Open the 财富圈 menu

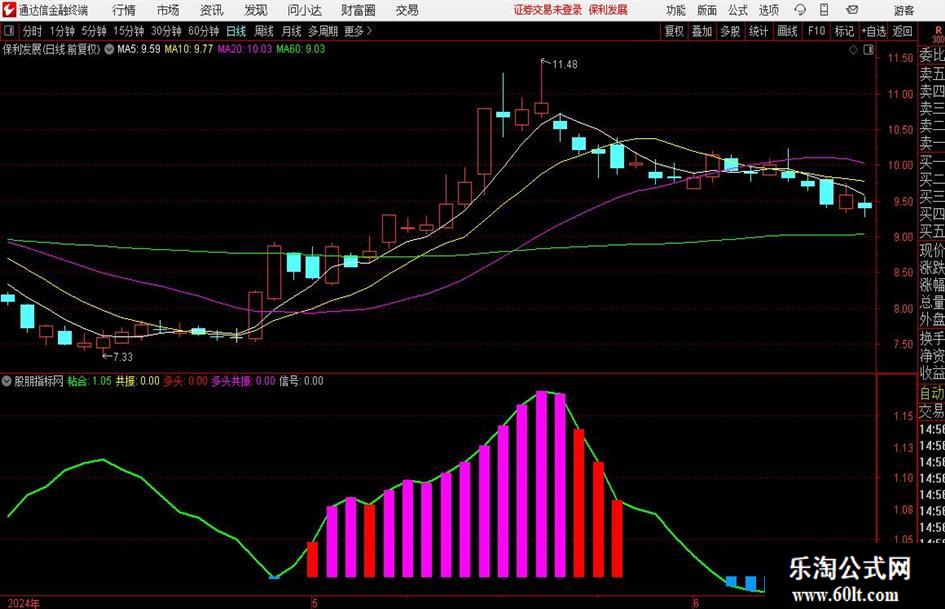(x=358, y=10)
